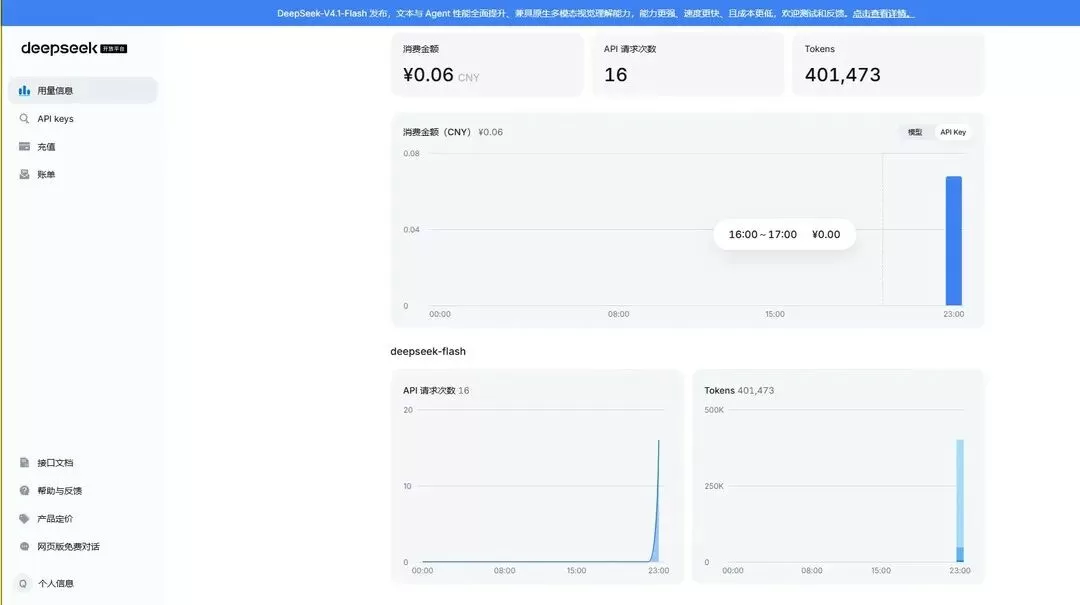Screen dimensions: 1080x605
Task: Click the 08:00 label under the spending chart
Action: click(619, 314)
